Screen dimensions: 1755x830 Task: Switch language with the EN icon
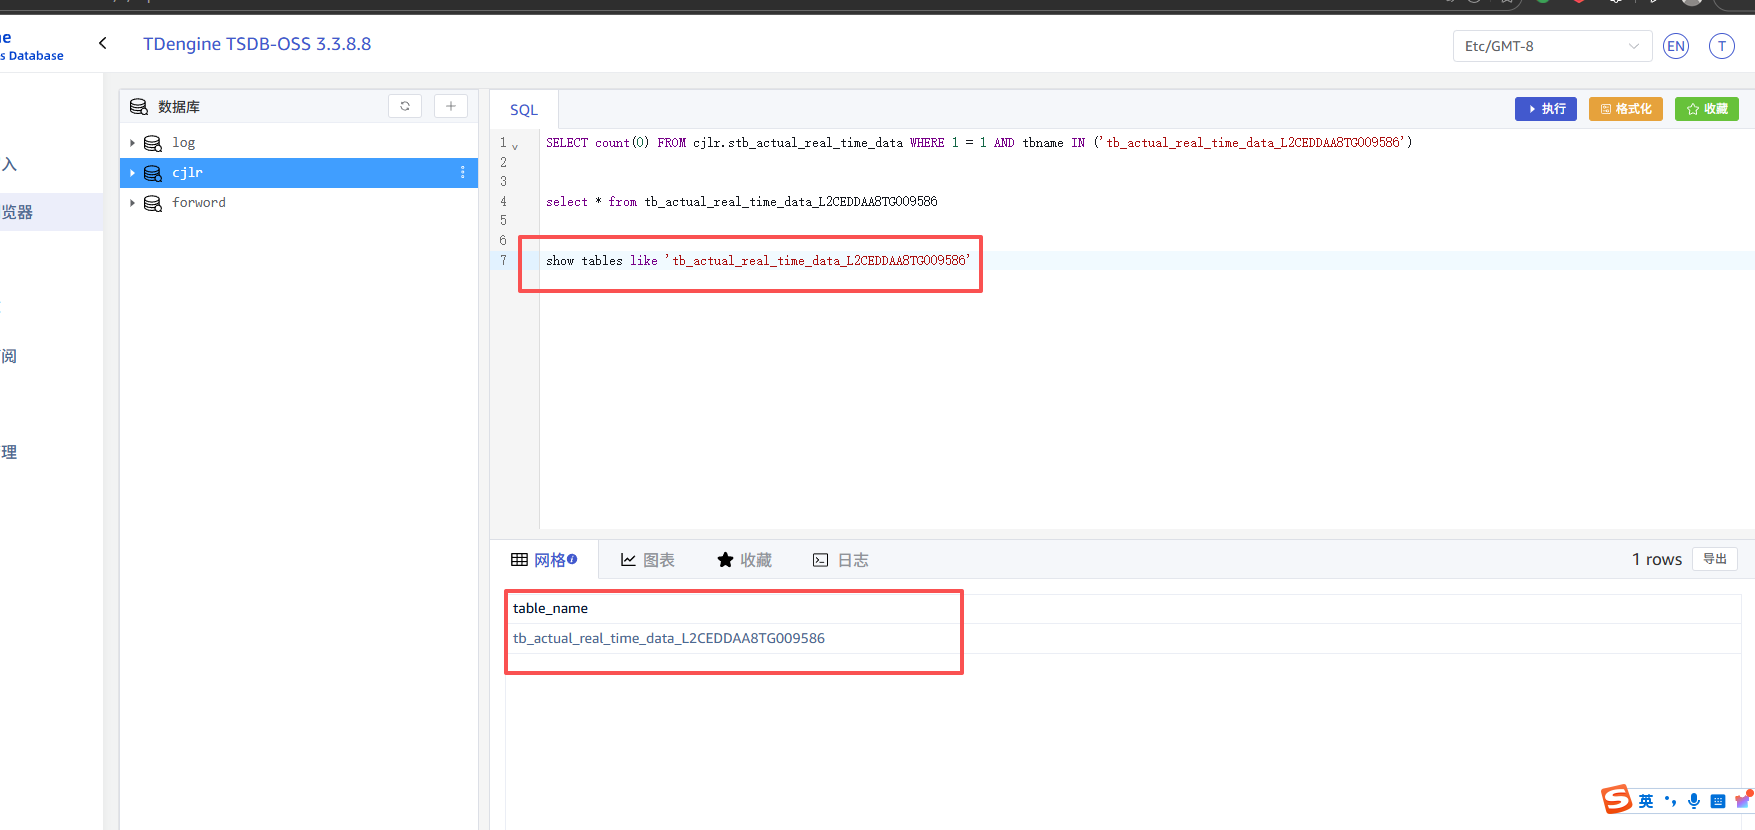[1676, 46]
